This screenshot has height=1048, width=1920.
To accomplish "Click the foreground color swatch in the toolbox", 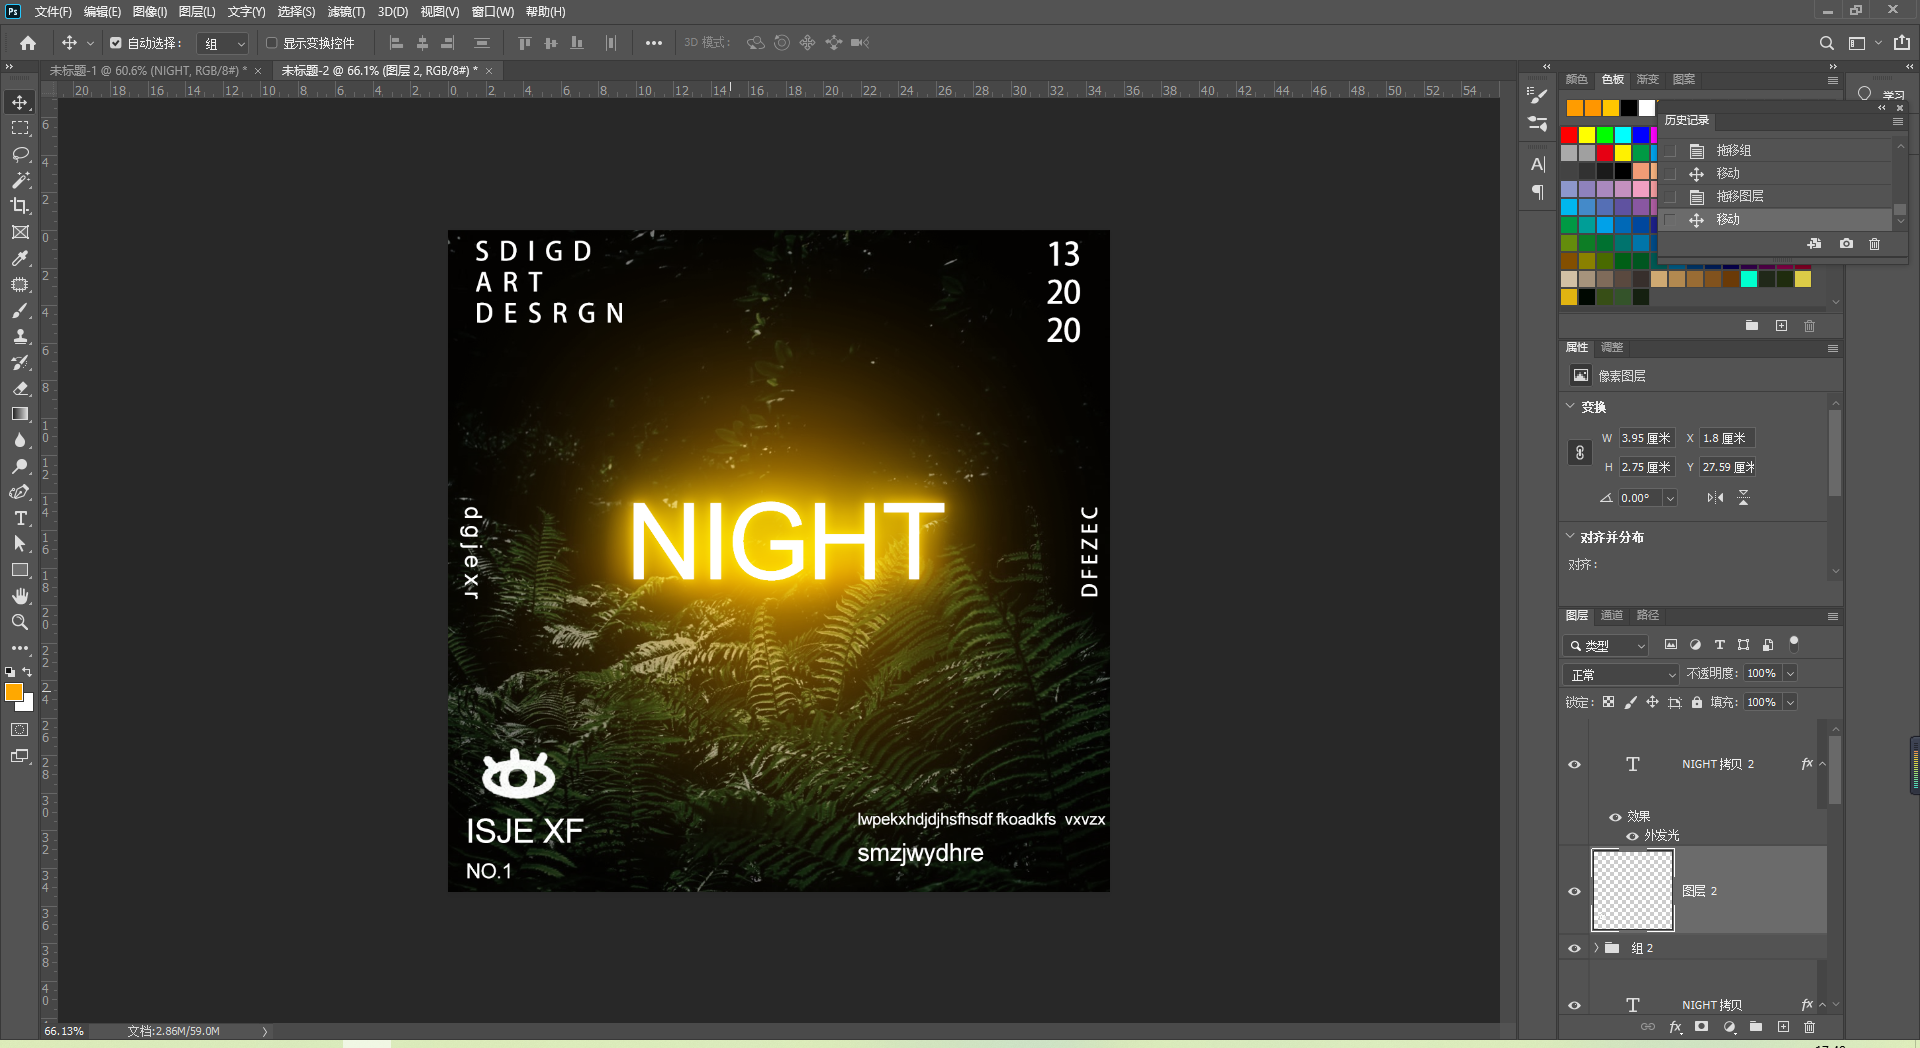I will click(14, 692).
